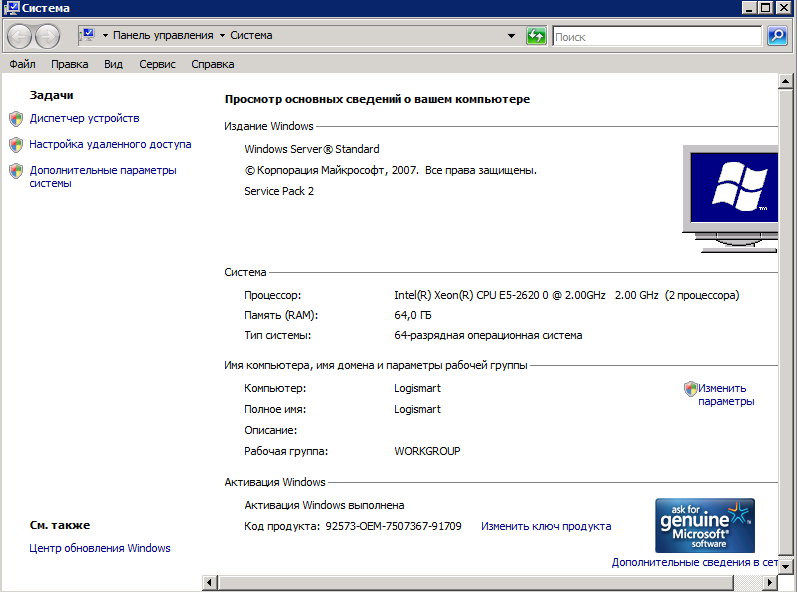This screenshot has width=797, height=592.
Task: Click horizontal scrollbar right arrow
Action: click(770, 582)
